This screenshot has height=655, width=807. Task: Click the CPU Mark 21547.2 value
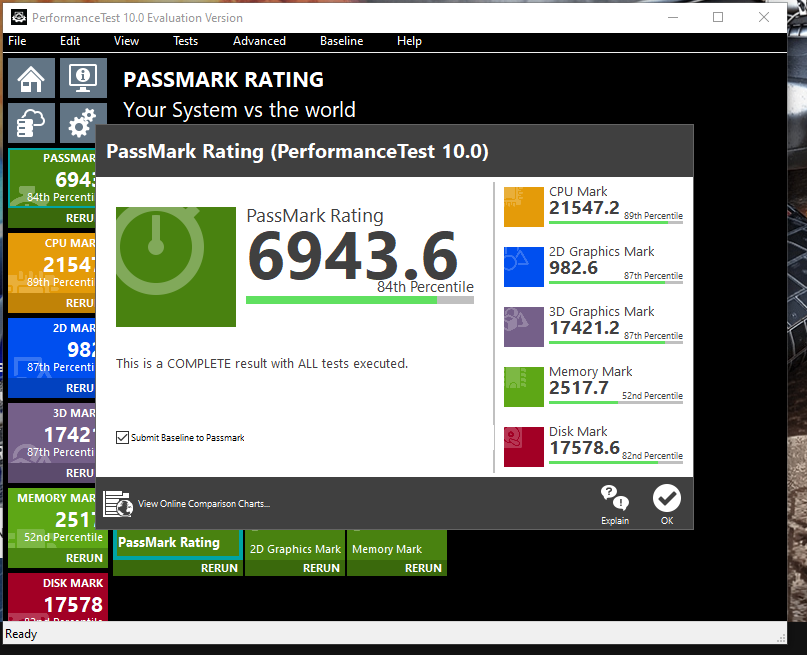click(584, 208)
